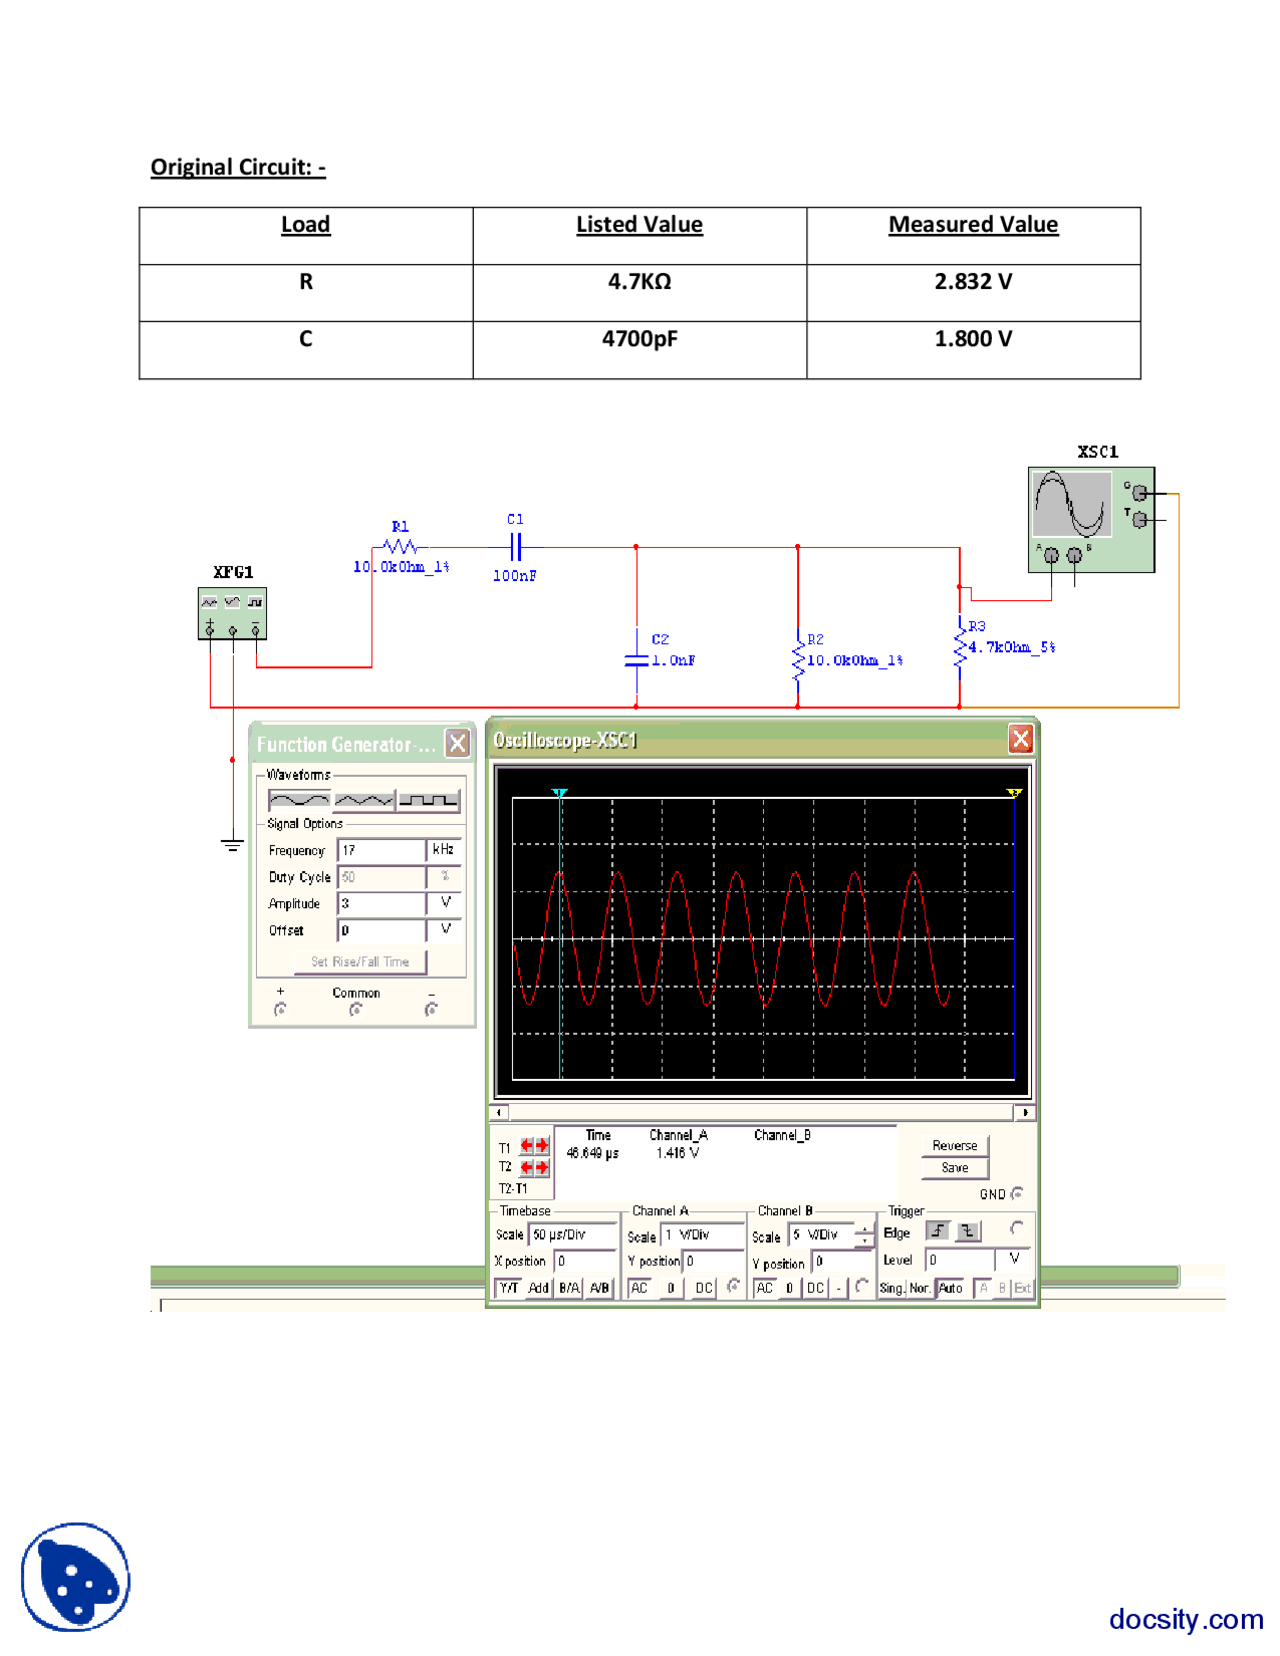1280x1656 pixels.
Task: Click the Save button on oscilloscope
Action: pos(954,1168)
